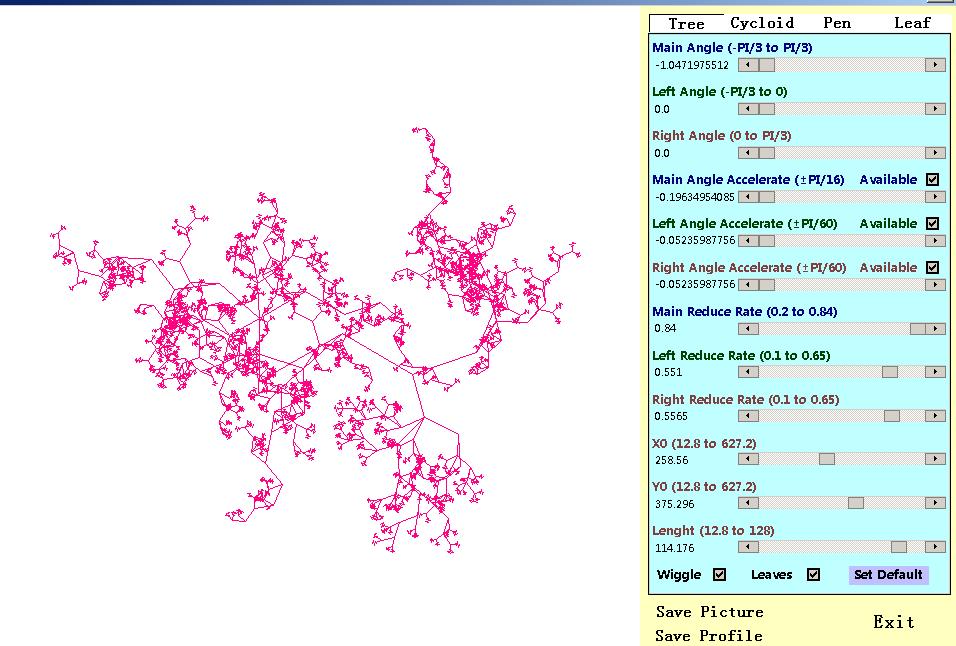Image resolution: width=956 pixels, height=646 pixels.
Task: Increase Right Angle Accelerate with right arrow
Action: [x=935, y=285]
